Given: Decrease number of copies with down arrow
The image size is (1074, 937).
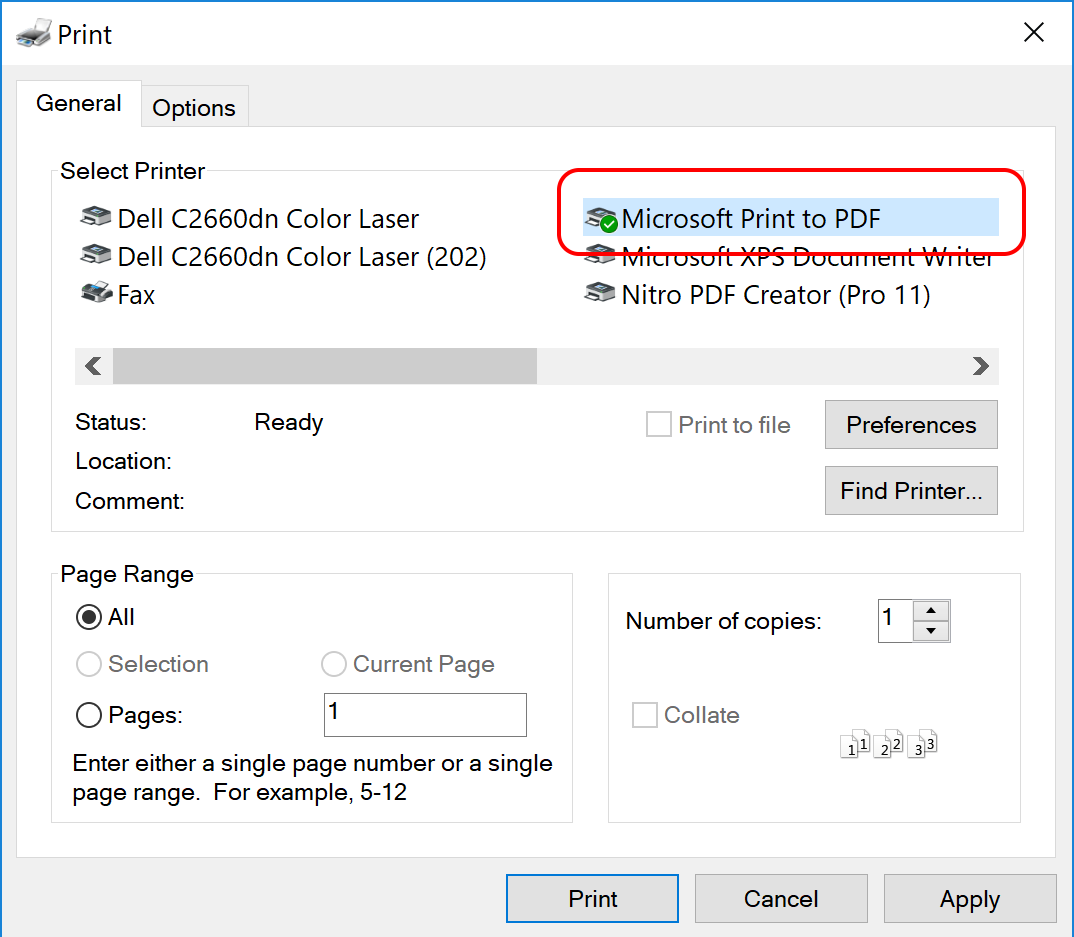Looking at the screenshot, I should pyautogui.click(x=931, y=631).
